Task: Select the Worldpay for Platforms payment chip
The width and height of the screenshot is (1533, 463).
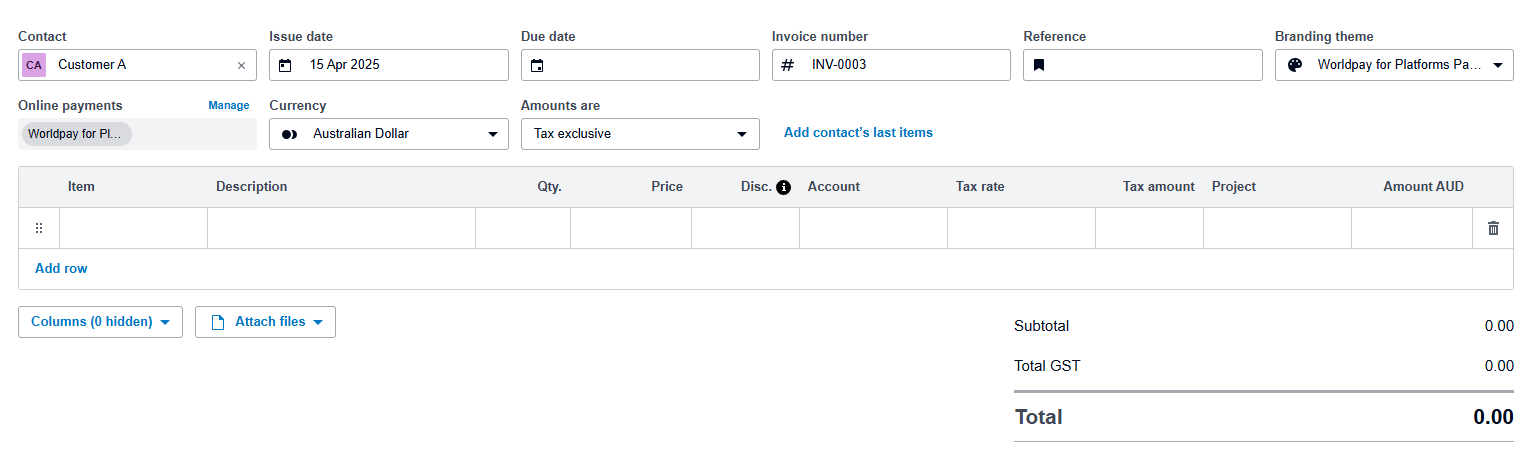Action: pyautogui.click(x=77, y=134)
